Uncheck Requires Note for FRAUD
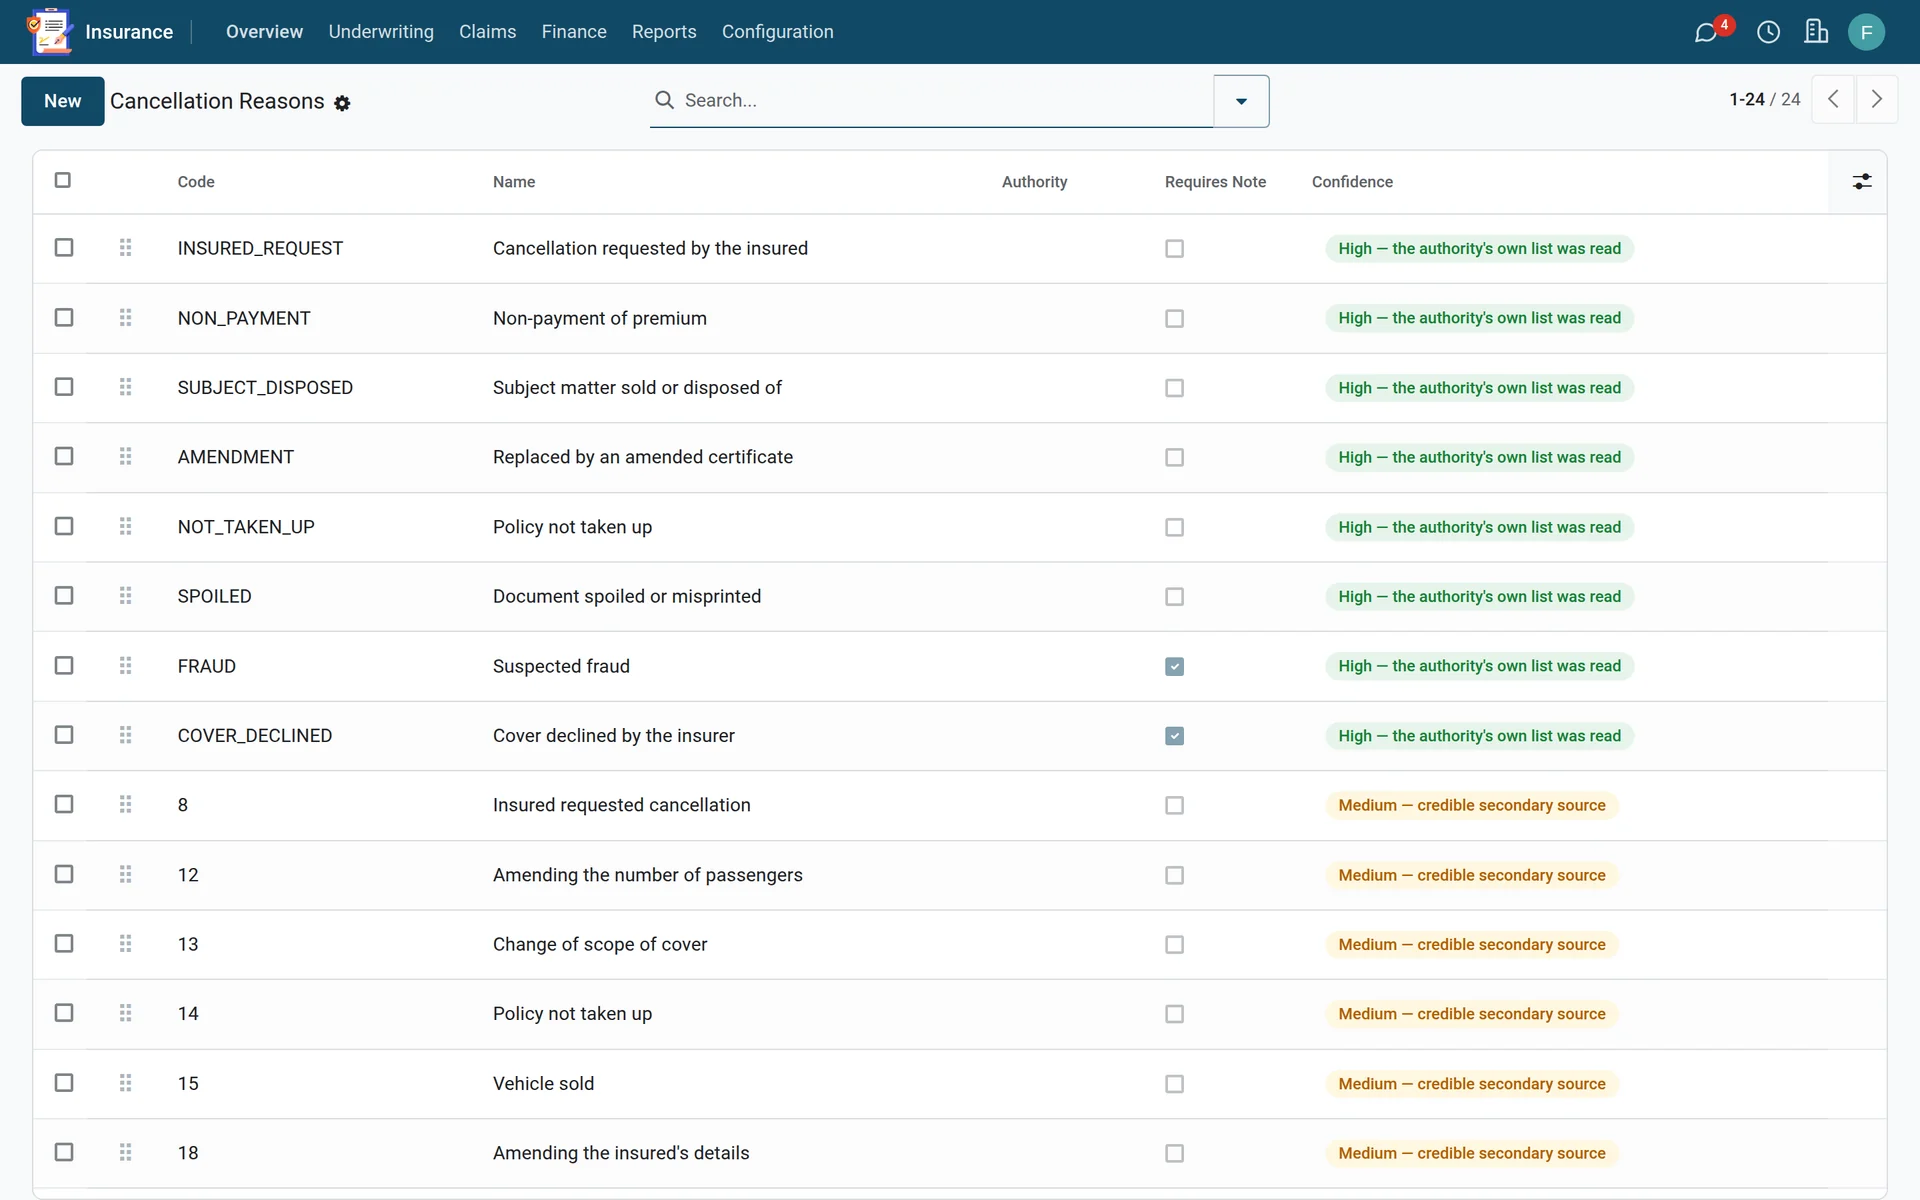The width and height of the screenshot is (1920, 1200). click(x=1175, y=666)
